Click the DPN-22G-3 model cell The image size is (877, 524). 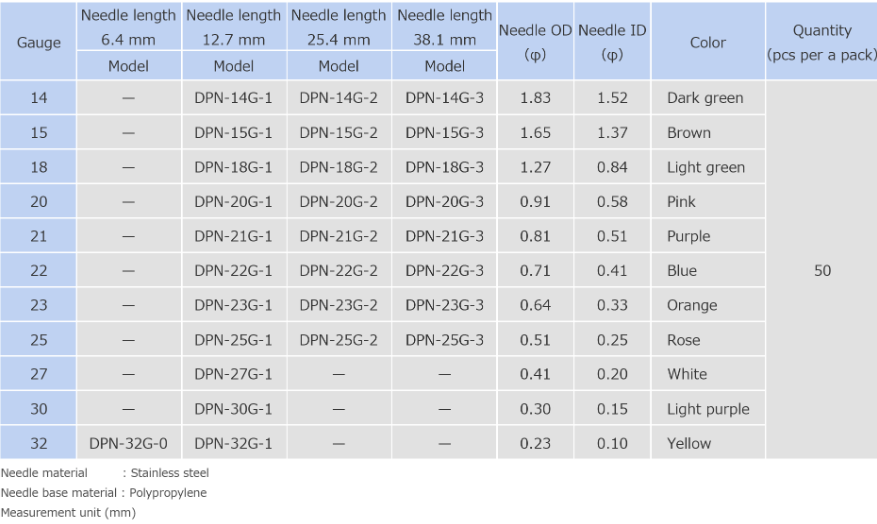click(444, 271)
